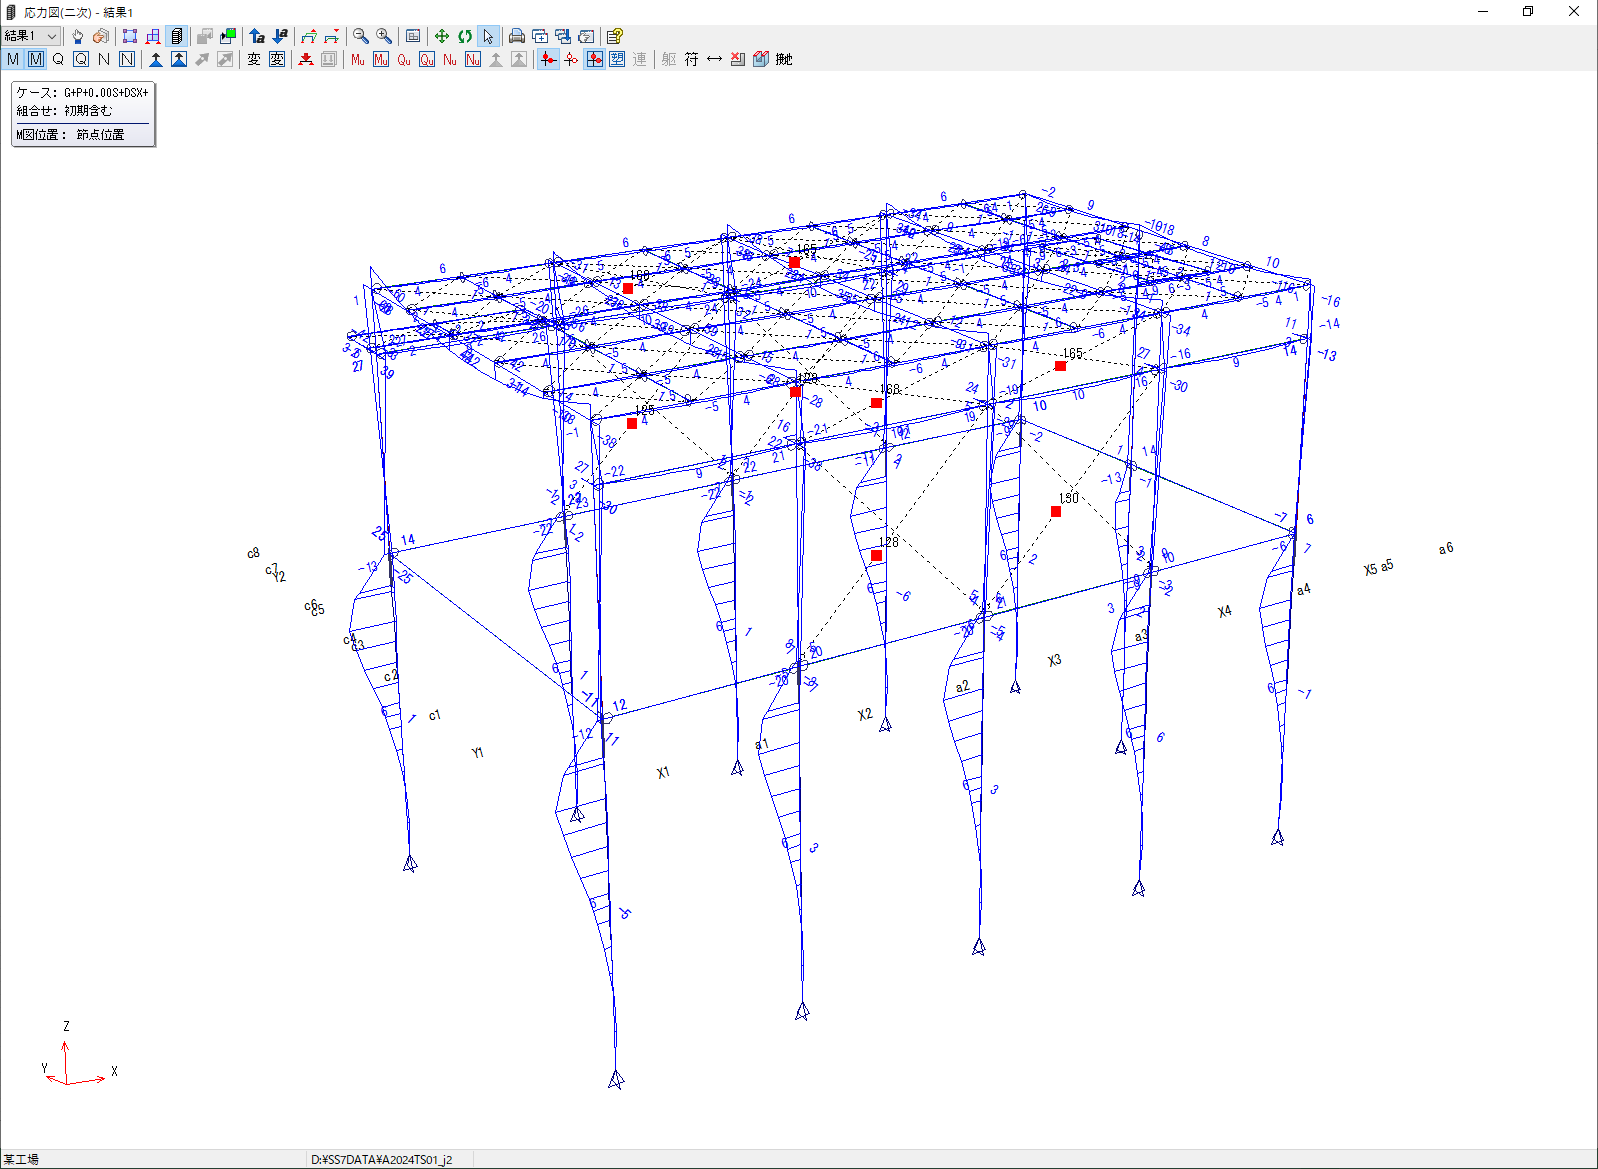Click the boxed red Mu button
The height and width of the screenshot is (1169, 1598).
(381, 59)
